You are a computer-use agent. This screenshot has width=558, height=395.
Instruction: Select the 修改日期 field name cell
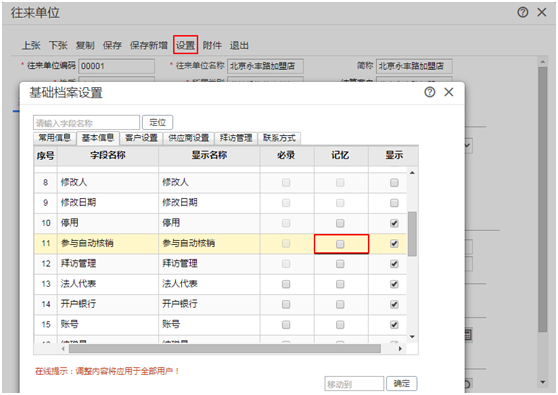pyautogui.click(x=108, y=203)
